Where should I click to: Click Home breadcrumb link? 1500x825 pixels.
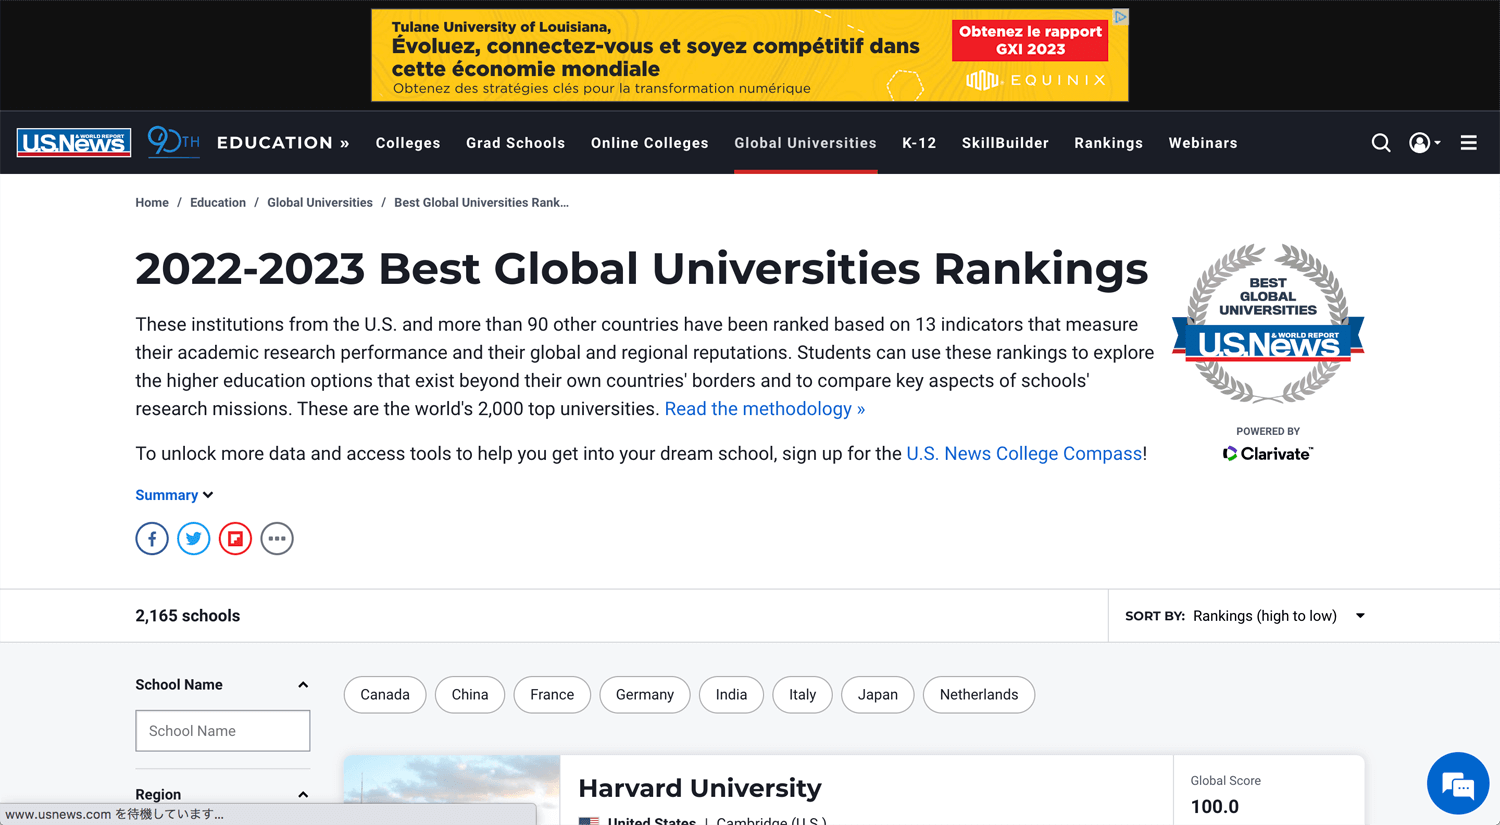(x=152, y=203)
